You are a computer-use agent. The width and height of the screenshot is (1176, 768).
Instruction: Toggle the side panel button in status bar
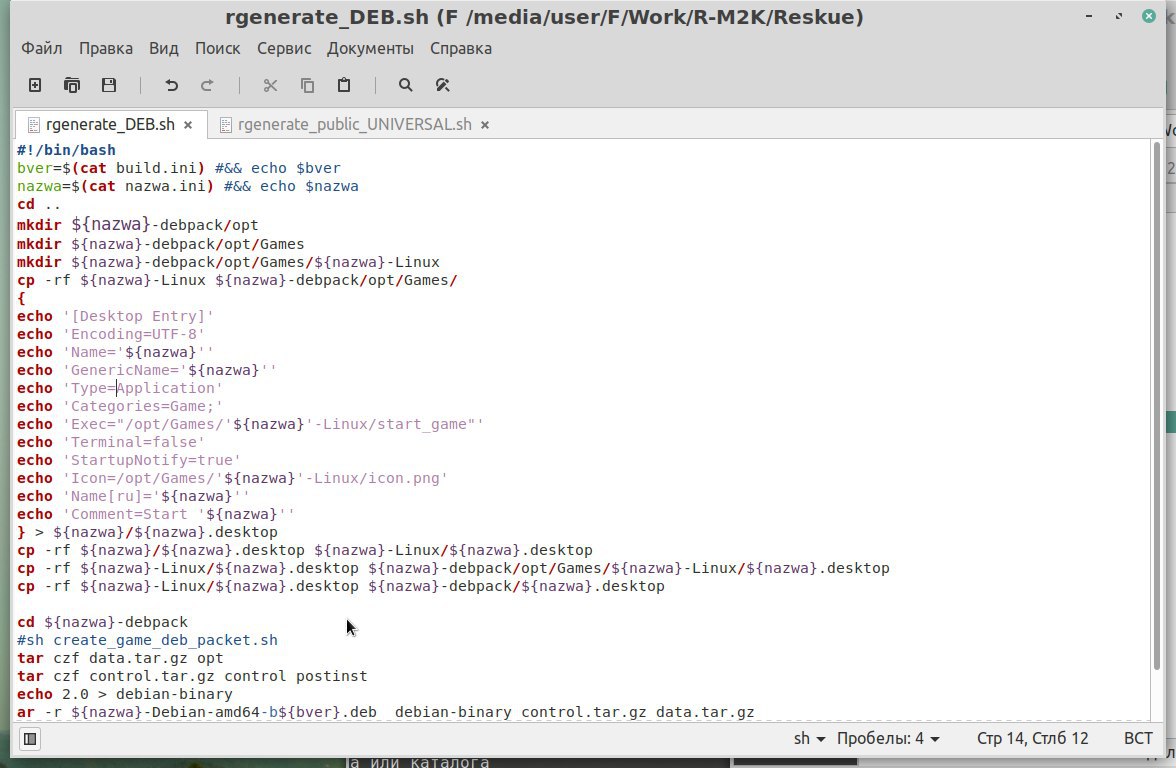[30, 739]
